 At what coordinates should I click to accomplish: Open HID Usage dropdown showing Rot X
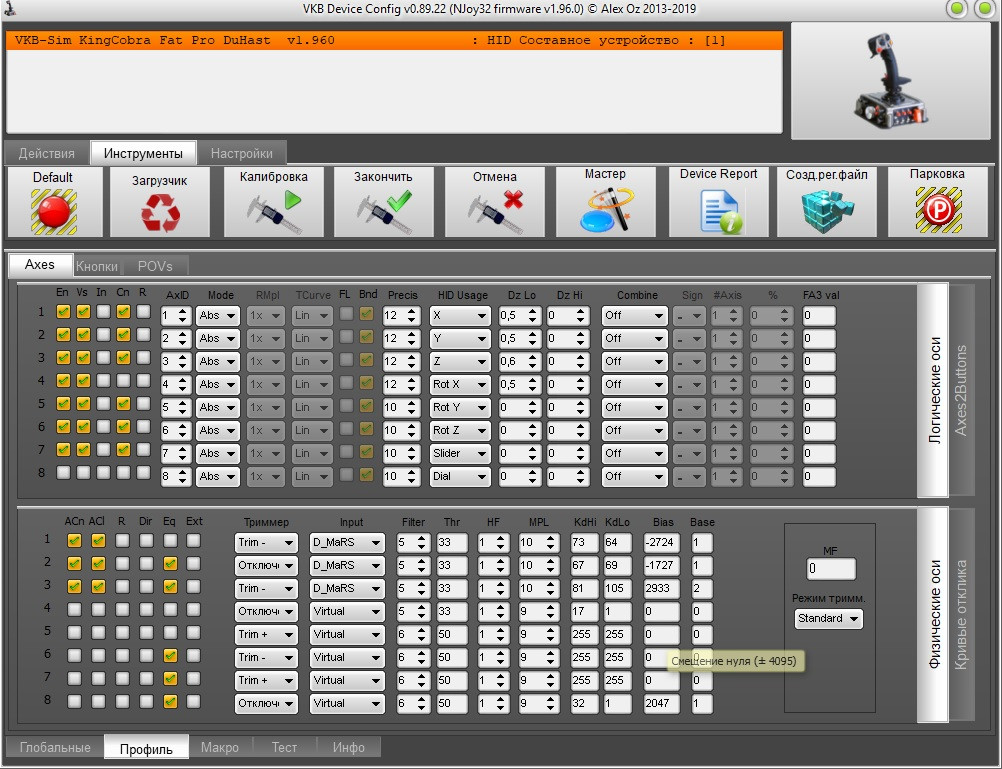pyautogui.click(x=459, y=385)
